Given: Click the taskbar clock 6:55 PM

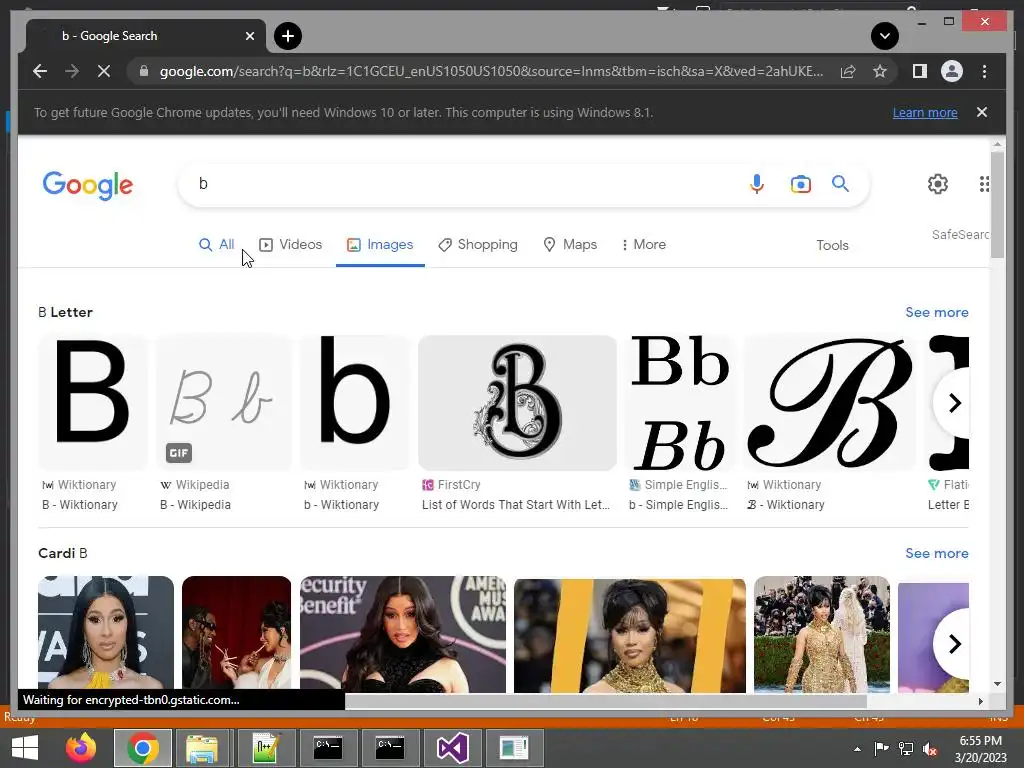Looking at the screenshot, I should click(x=981, y=741).
